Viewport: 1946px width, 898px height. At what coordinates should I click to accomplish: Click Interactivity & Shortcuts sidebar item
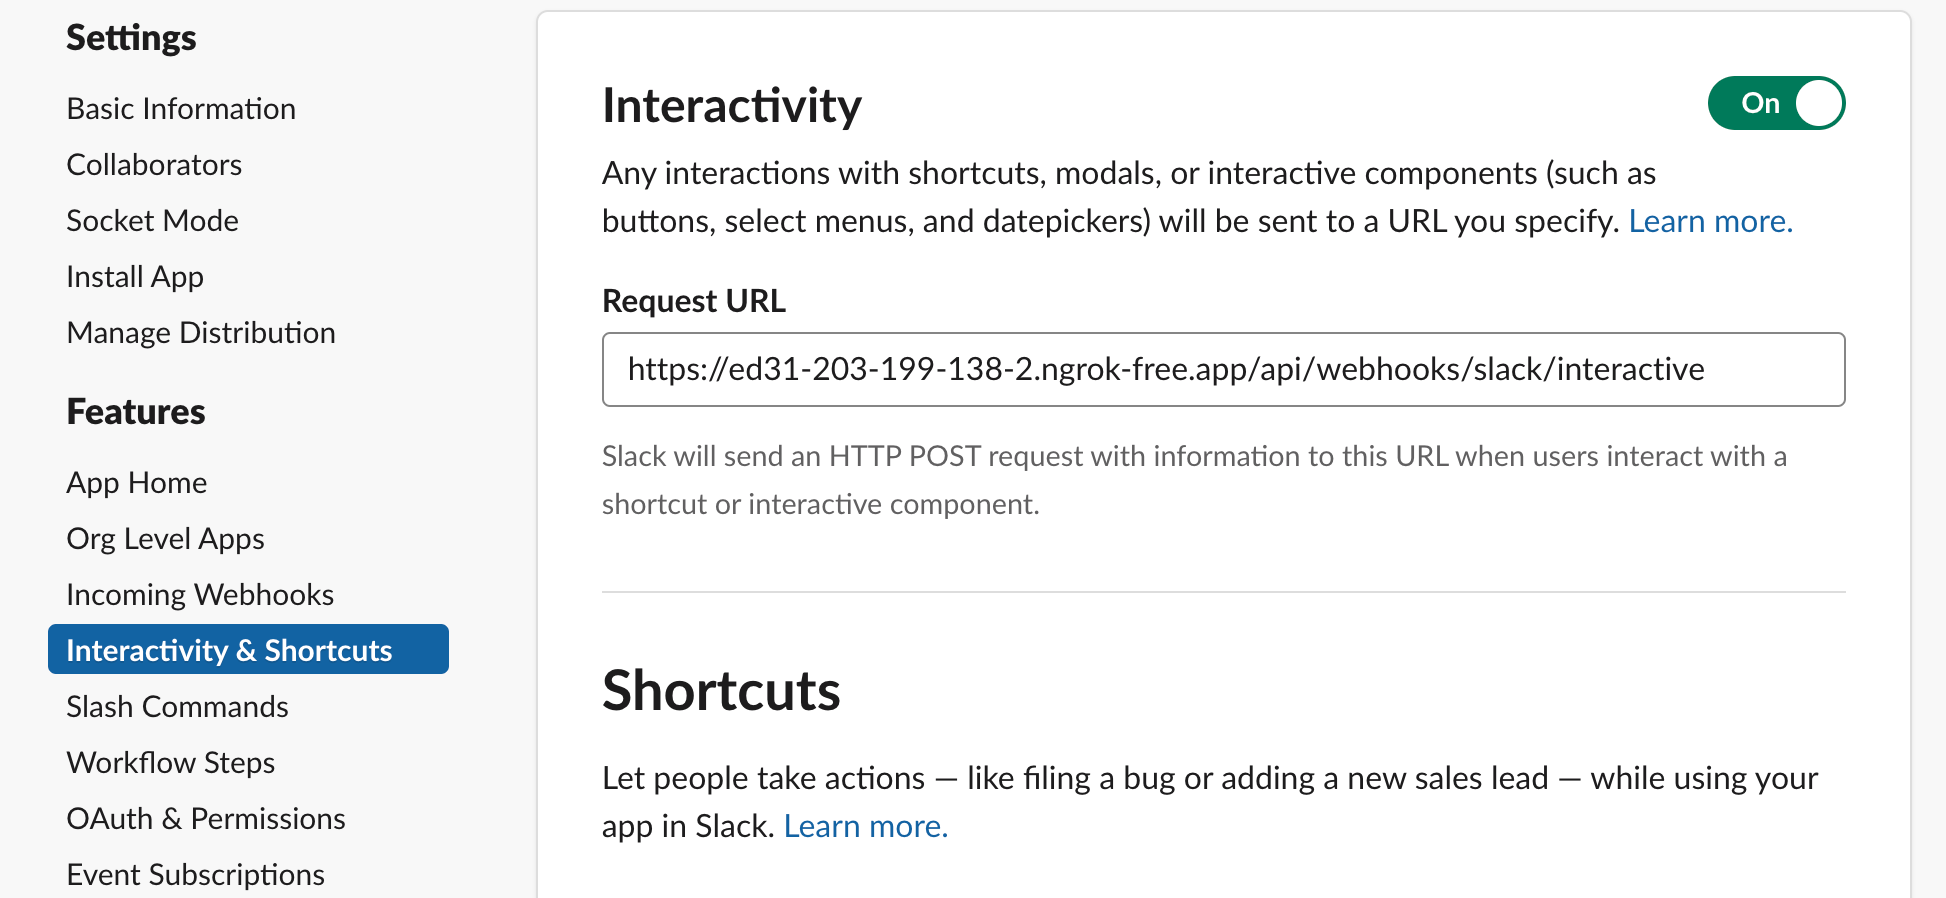tap(229, 651)
